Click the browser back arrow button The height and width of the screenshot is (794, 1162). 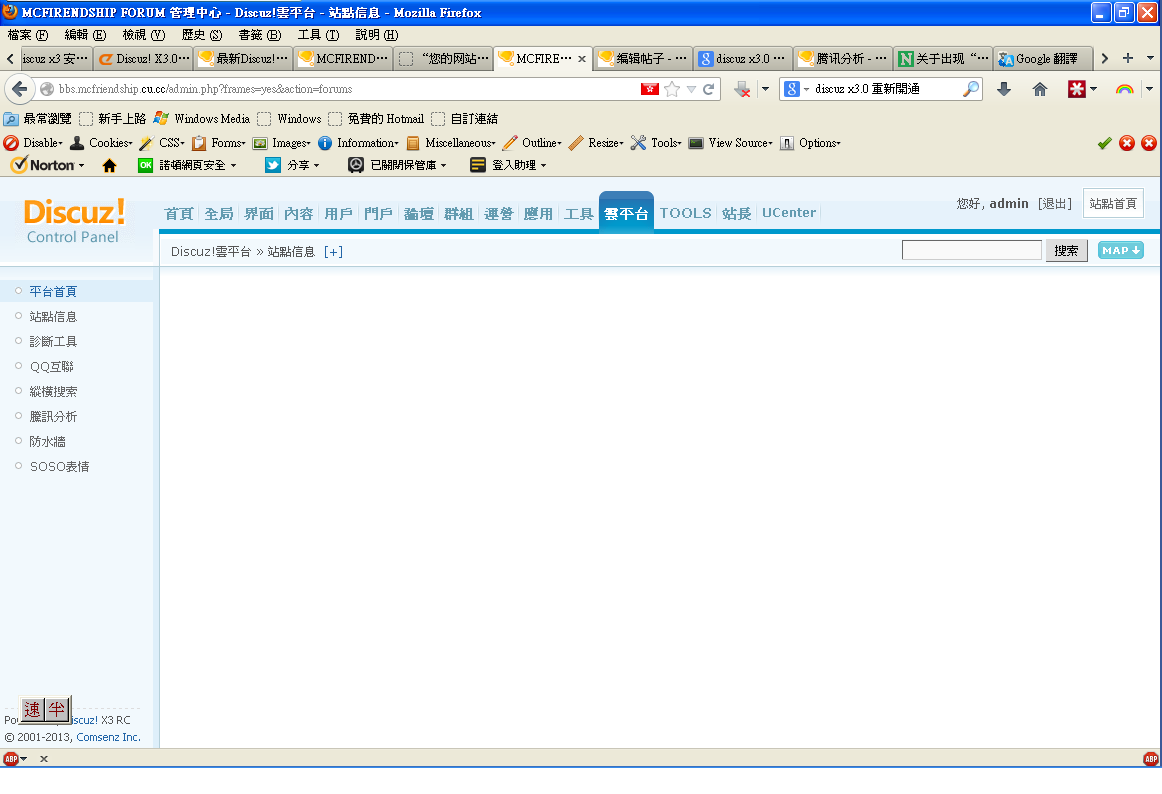20,89
